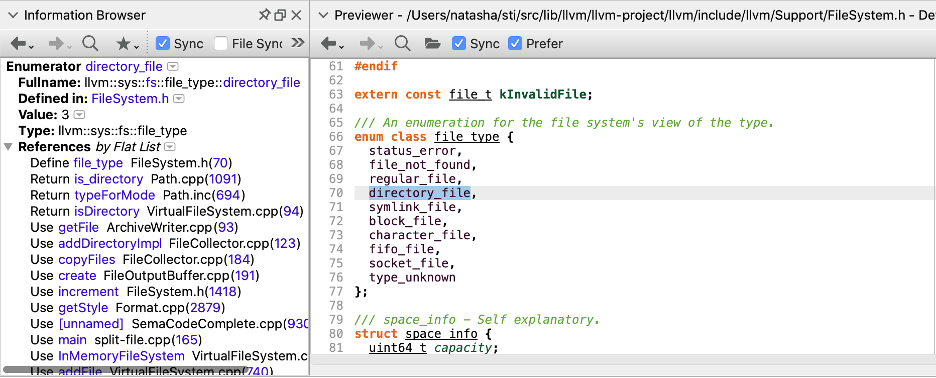Select Use create FileOutputBuffer.cpp(191) reference

click(144, 276)
